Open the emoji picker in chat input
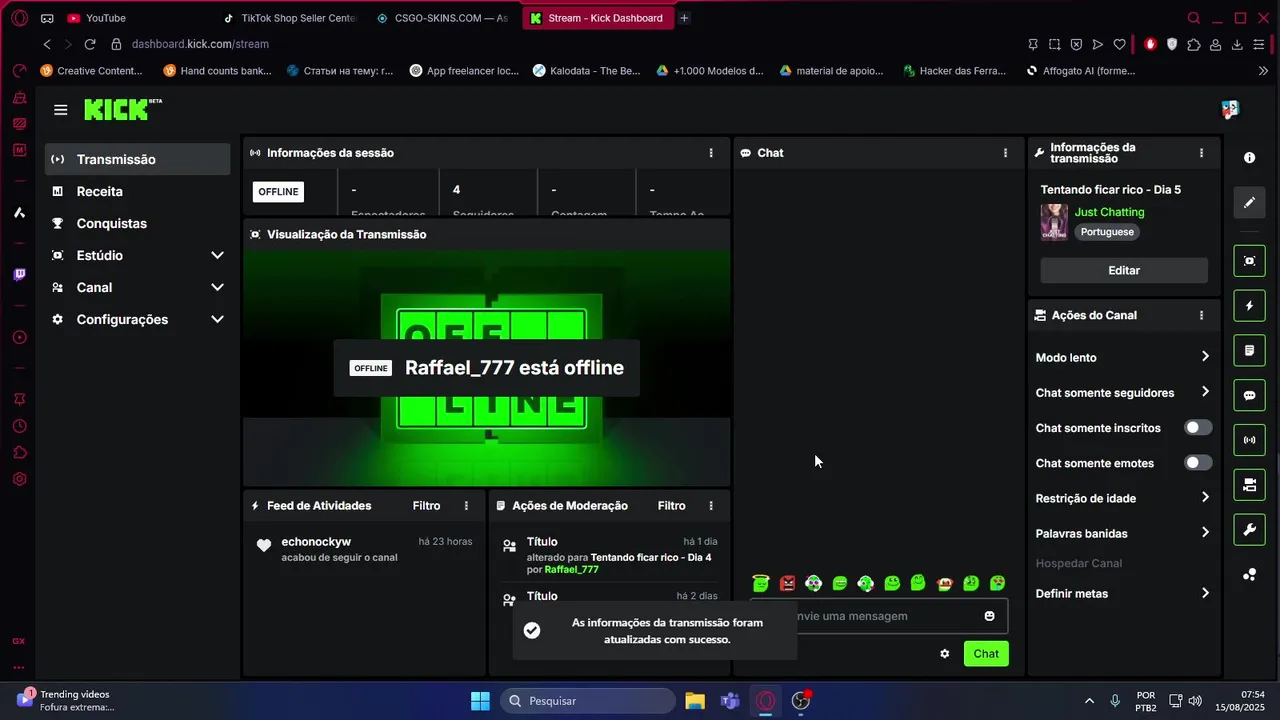Viewport: 1280px width, 720px height. tap(990, 616)
